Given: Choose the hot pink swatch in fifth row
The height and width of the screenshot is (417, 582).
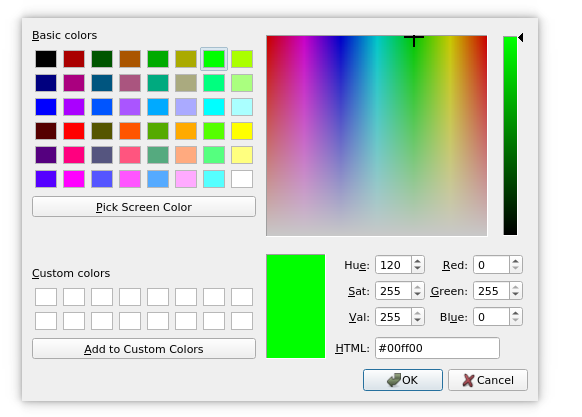Looking at the screenshot, I should [x=74, y=155].
